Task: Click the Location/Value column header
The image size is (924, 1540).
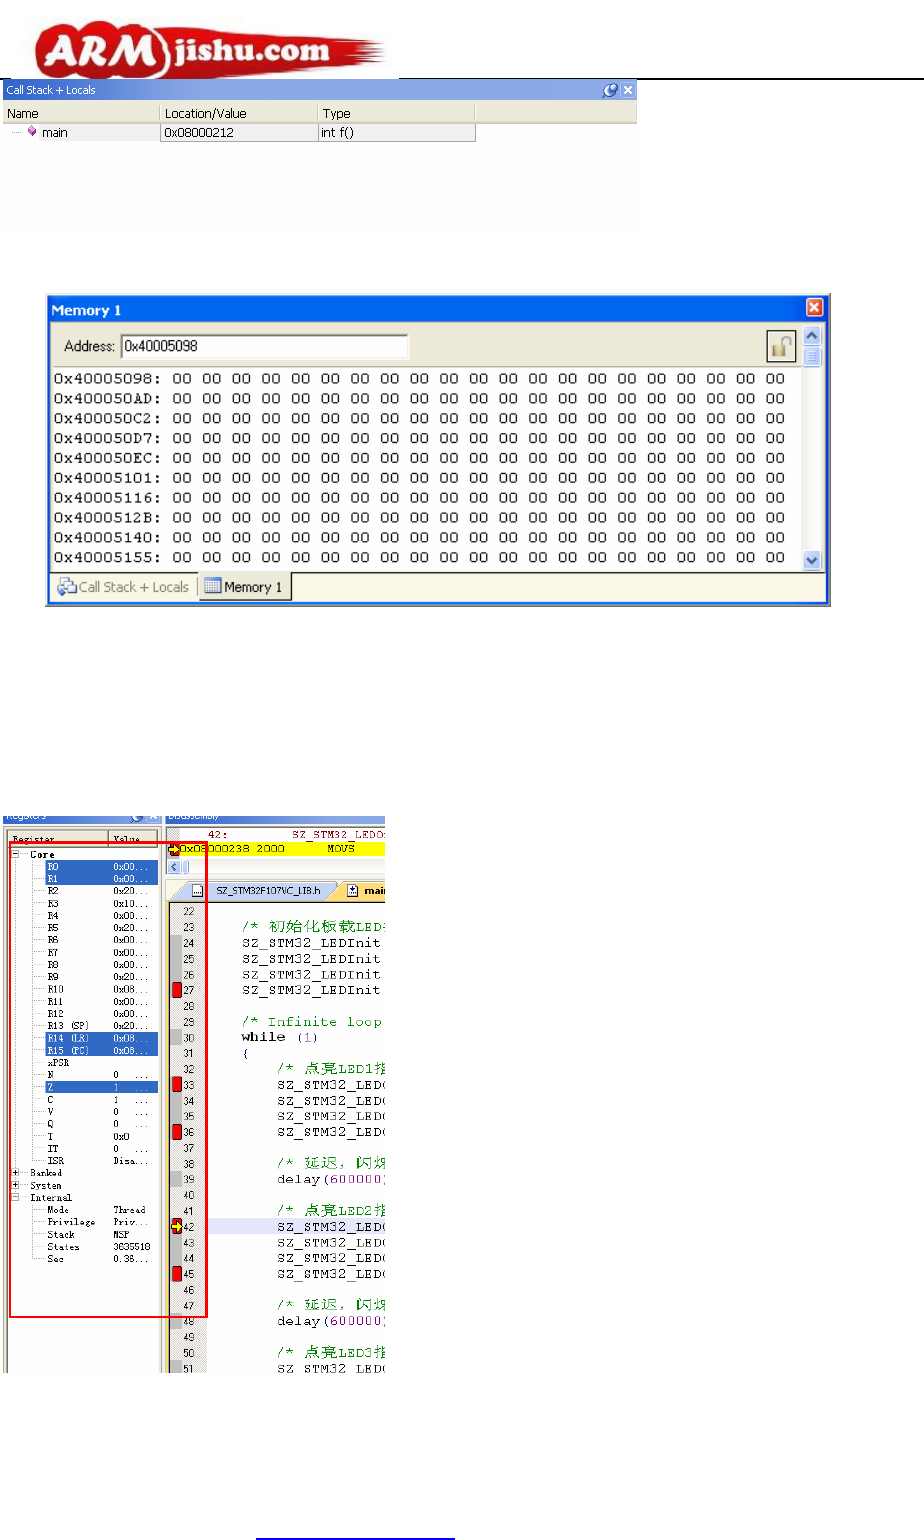Action: click(239, 114)
